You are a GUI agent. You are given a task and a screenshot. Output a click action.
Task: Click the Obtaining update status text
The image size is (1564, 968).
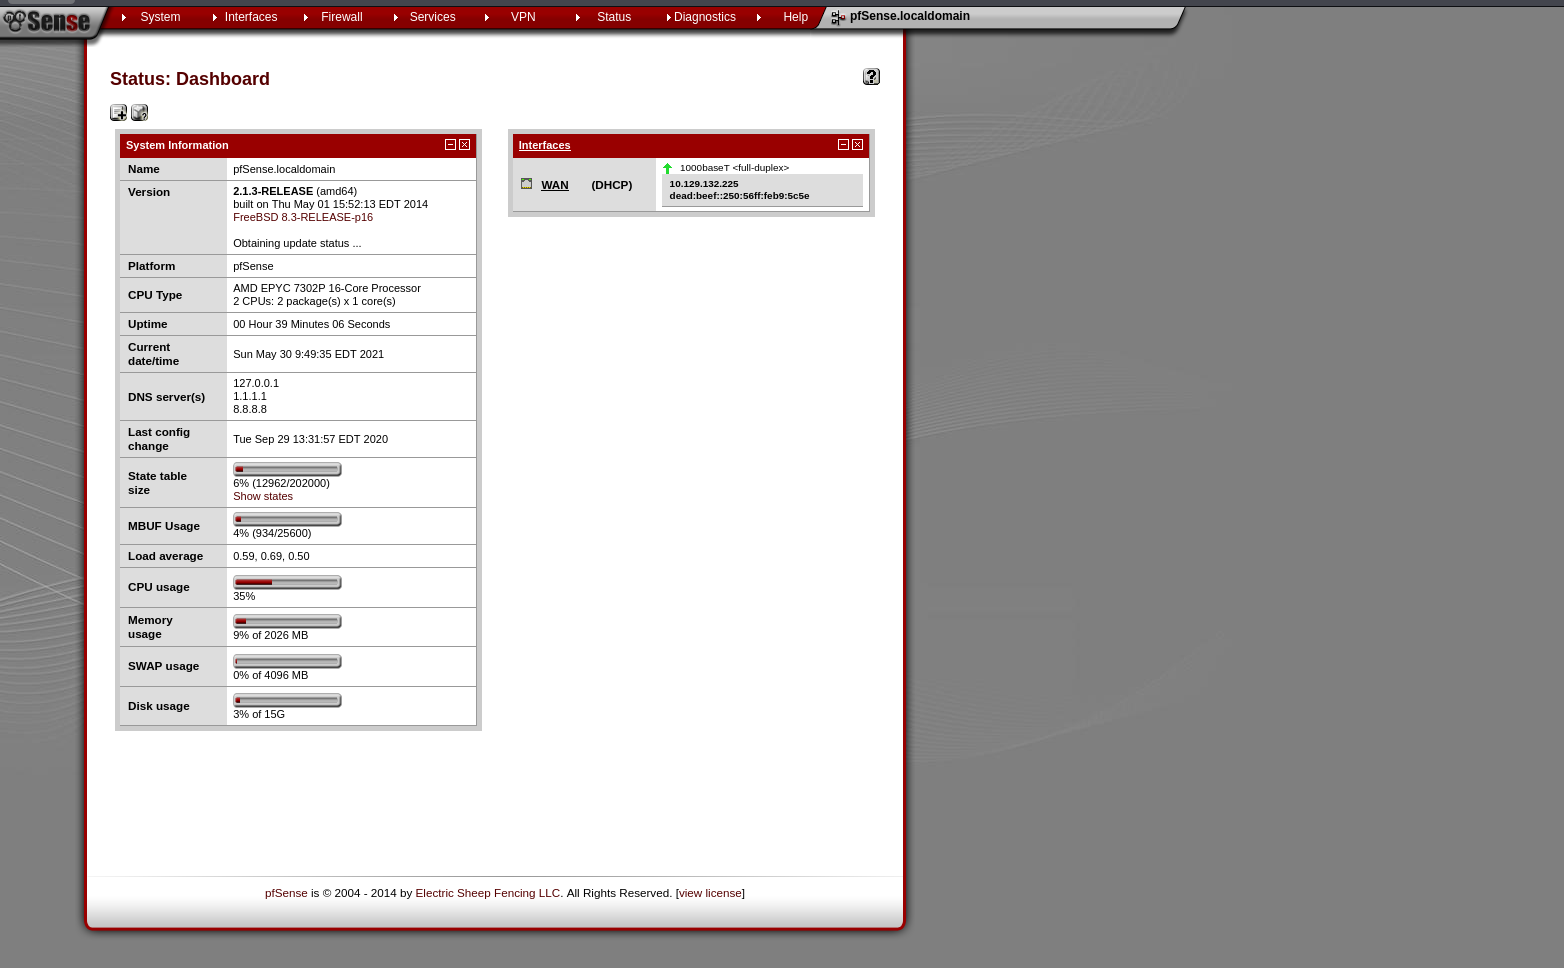(297, 243)
